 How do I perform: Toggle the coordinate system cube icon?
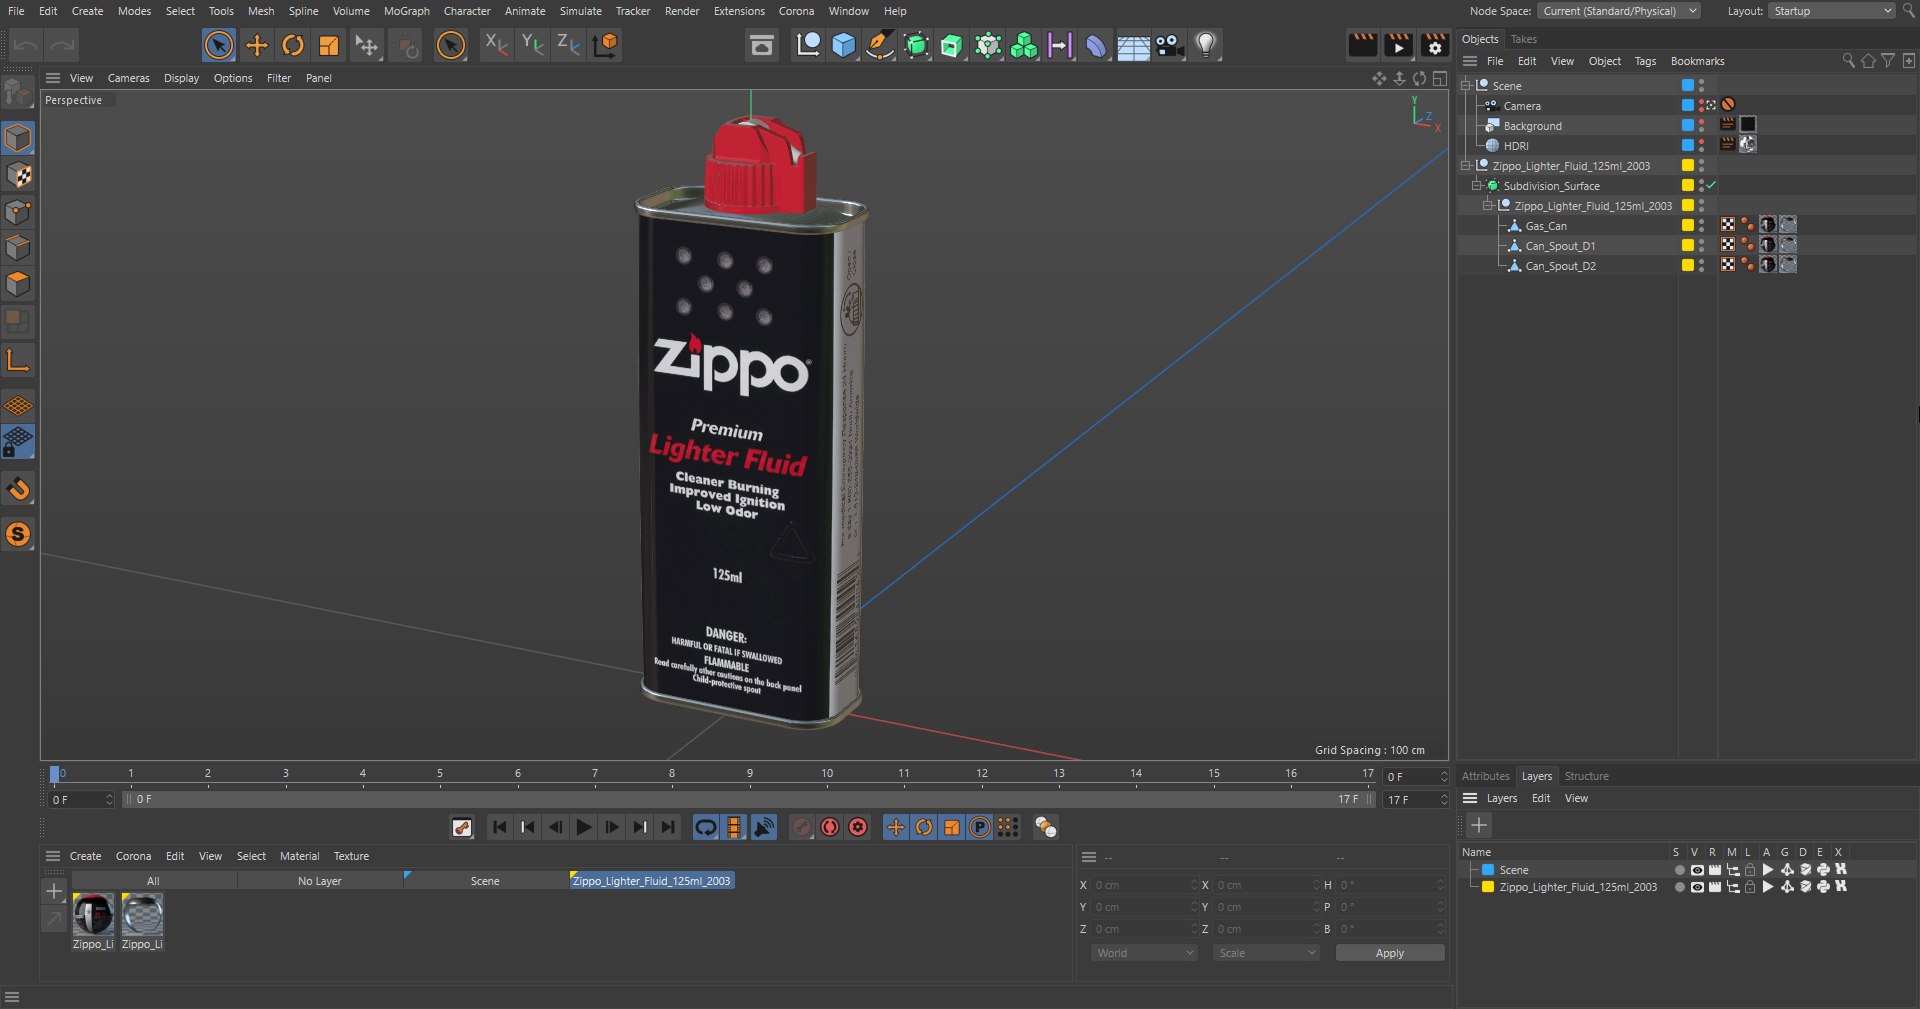click(605, 44)
